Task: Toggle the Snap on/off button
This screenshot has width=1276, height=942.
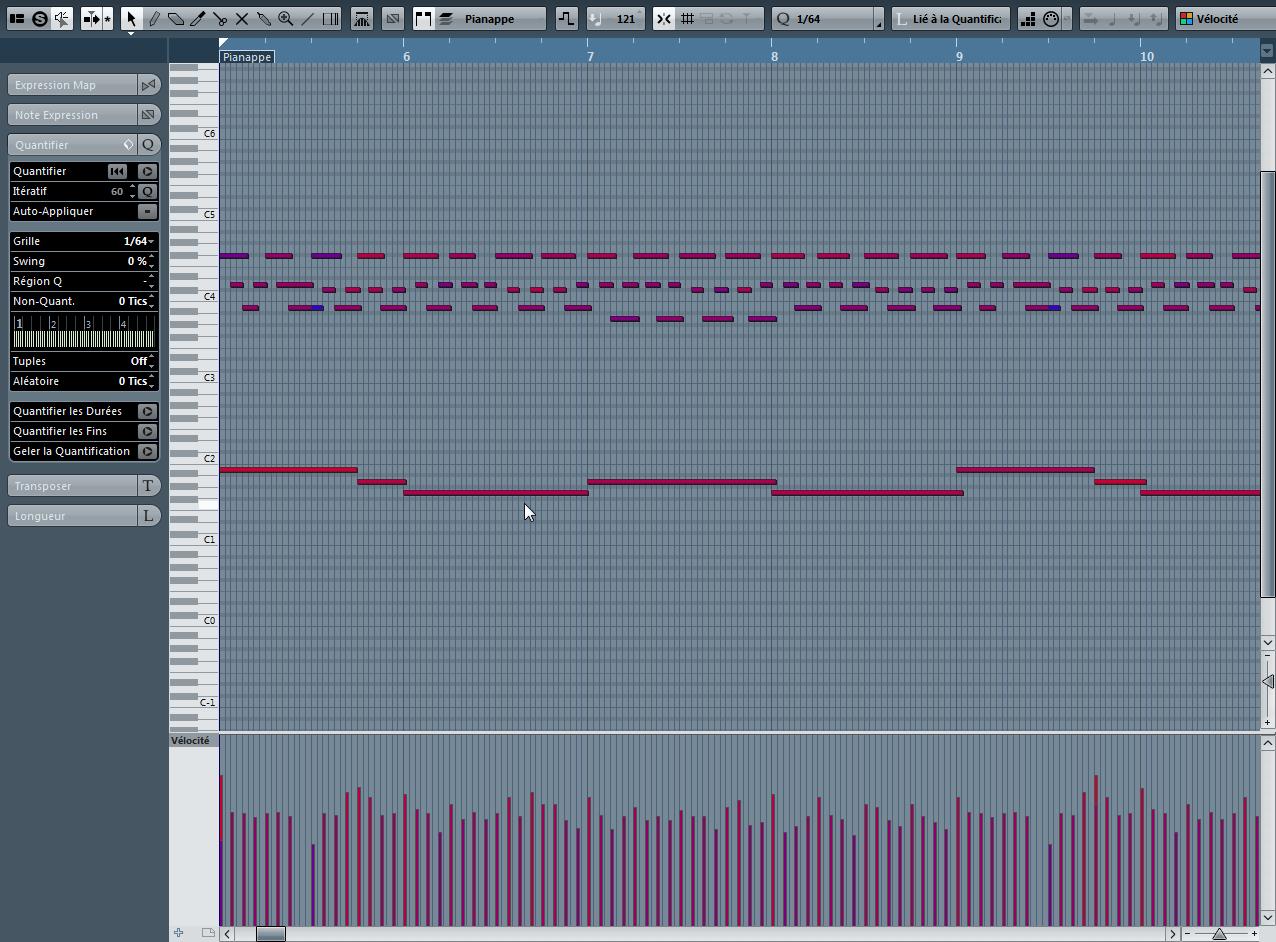Action: [x=664, y=18]
